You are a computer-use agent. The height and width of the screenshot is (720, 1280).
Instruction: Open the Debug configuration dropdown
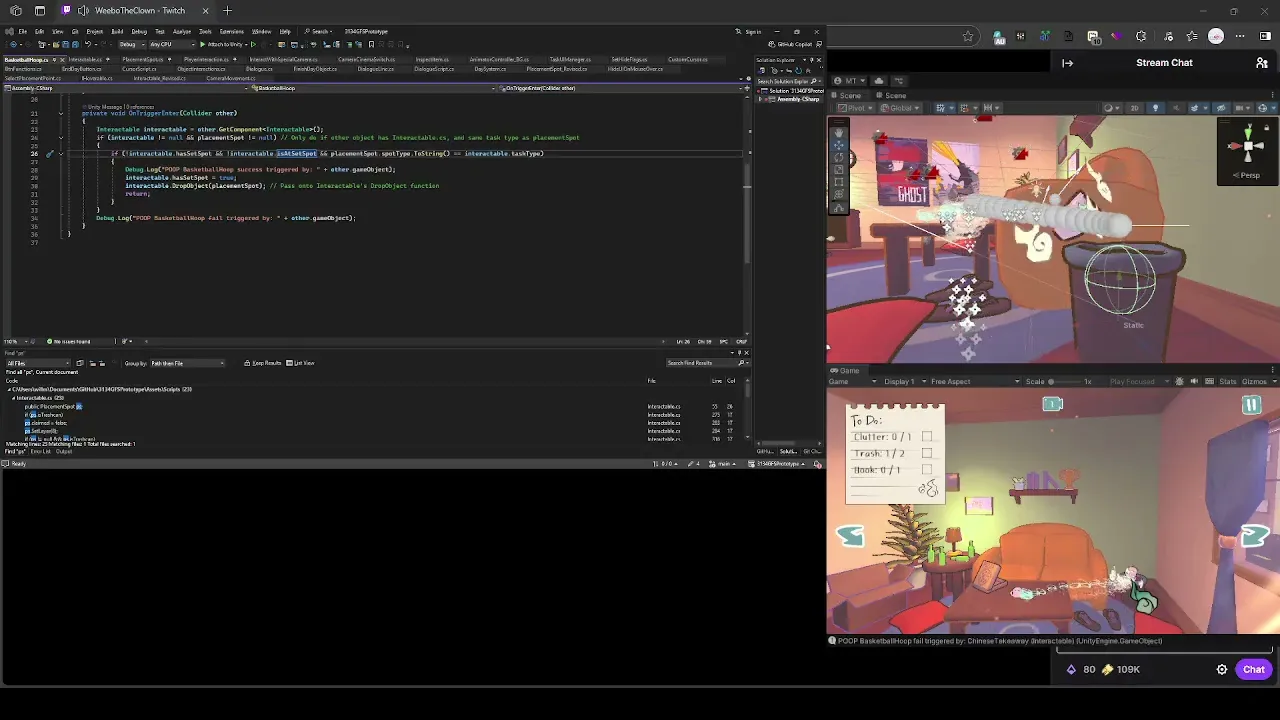(x=132, y=44)
